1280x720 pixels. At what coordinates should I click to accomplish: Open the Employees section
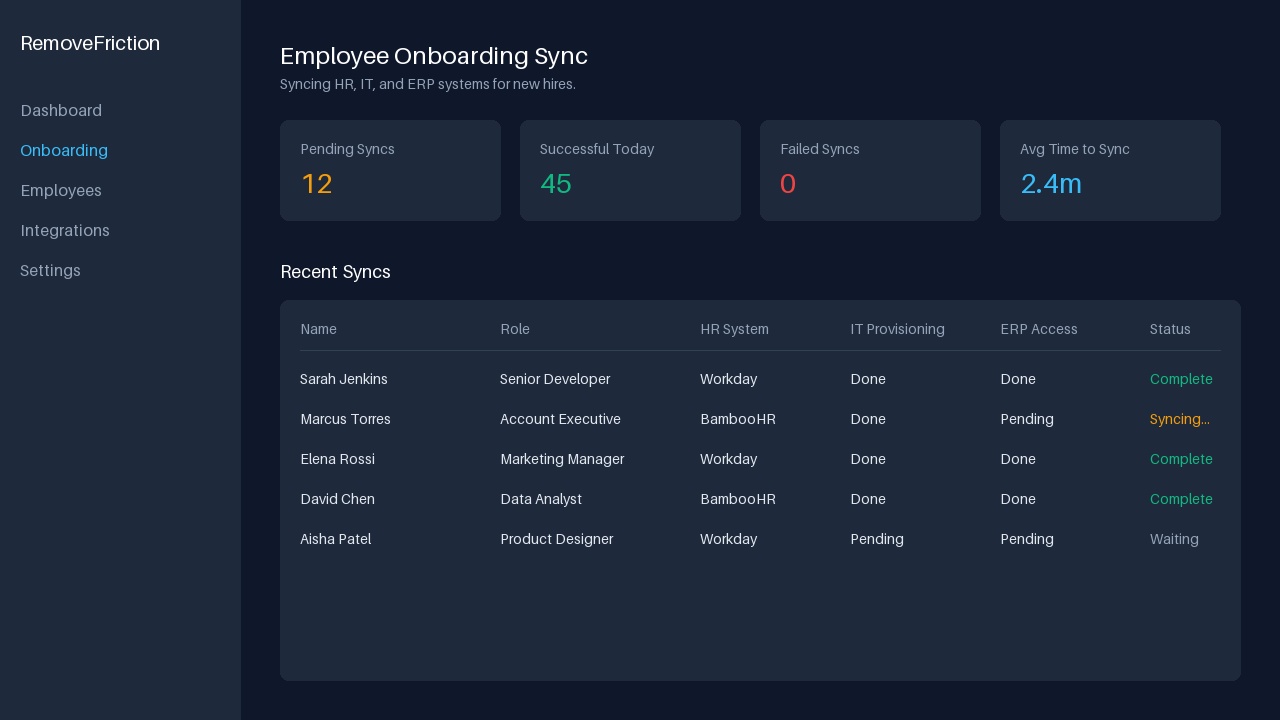point(61,191)
